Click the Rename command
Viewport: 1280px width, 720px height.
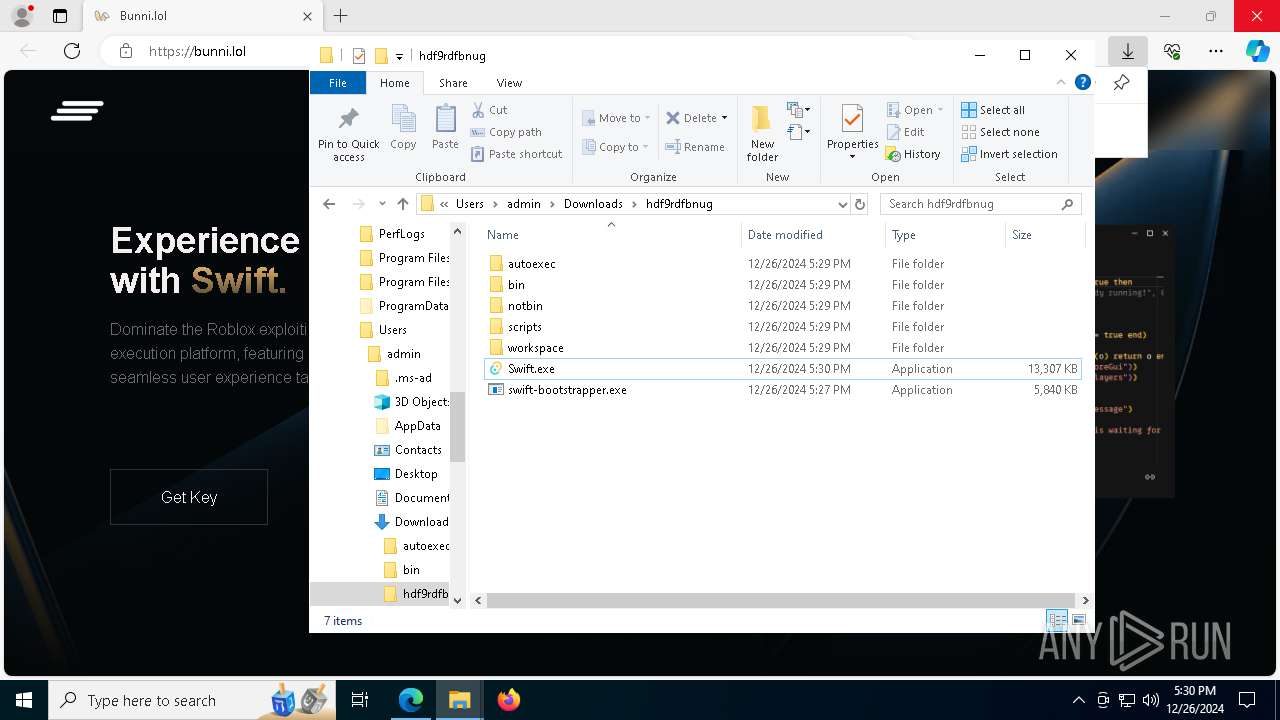(x=696, y=147)
